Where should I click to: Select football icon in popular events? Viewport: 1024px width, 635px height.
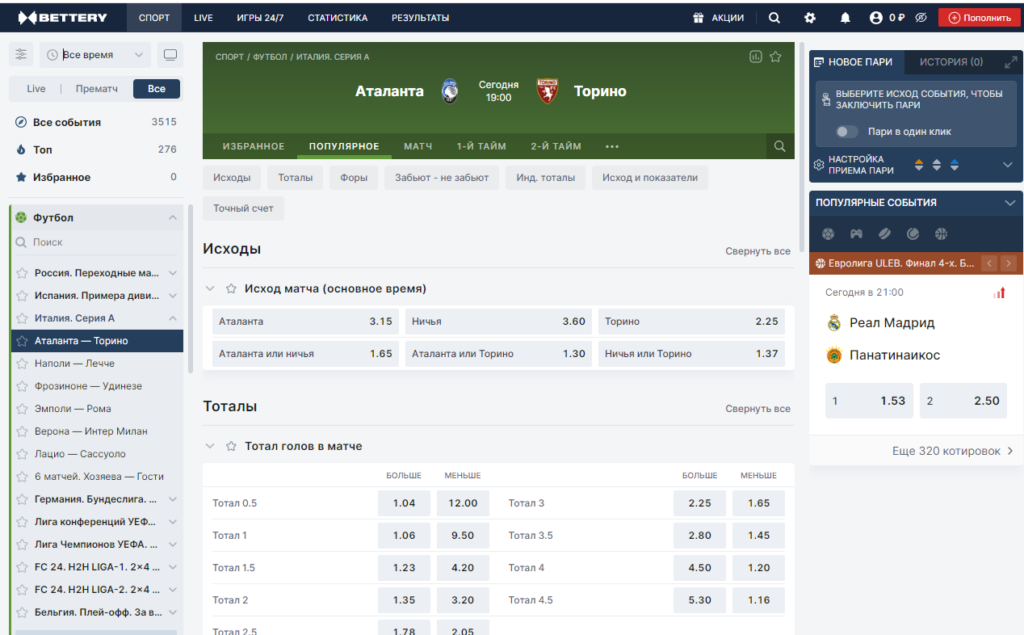click(x=828, y=234)
